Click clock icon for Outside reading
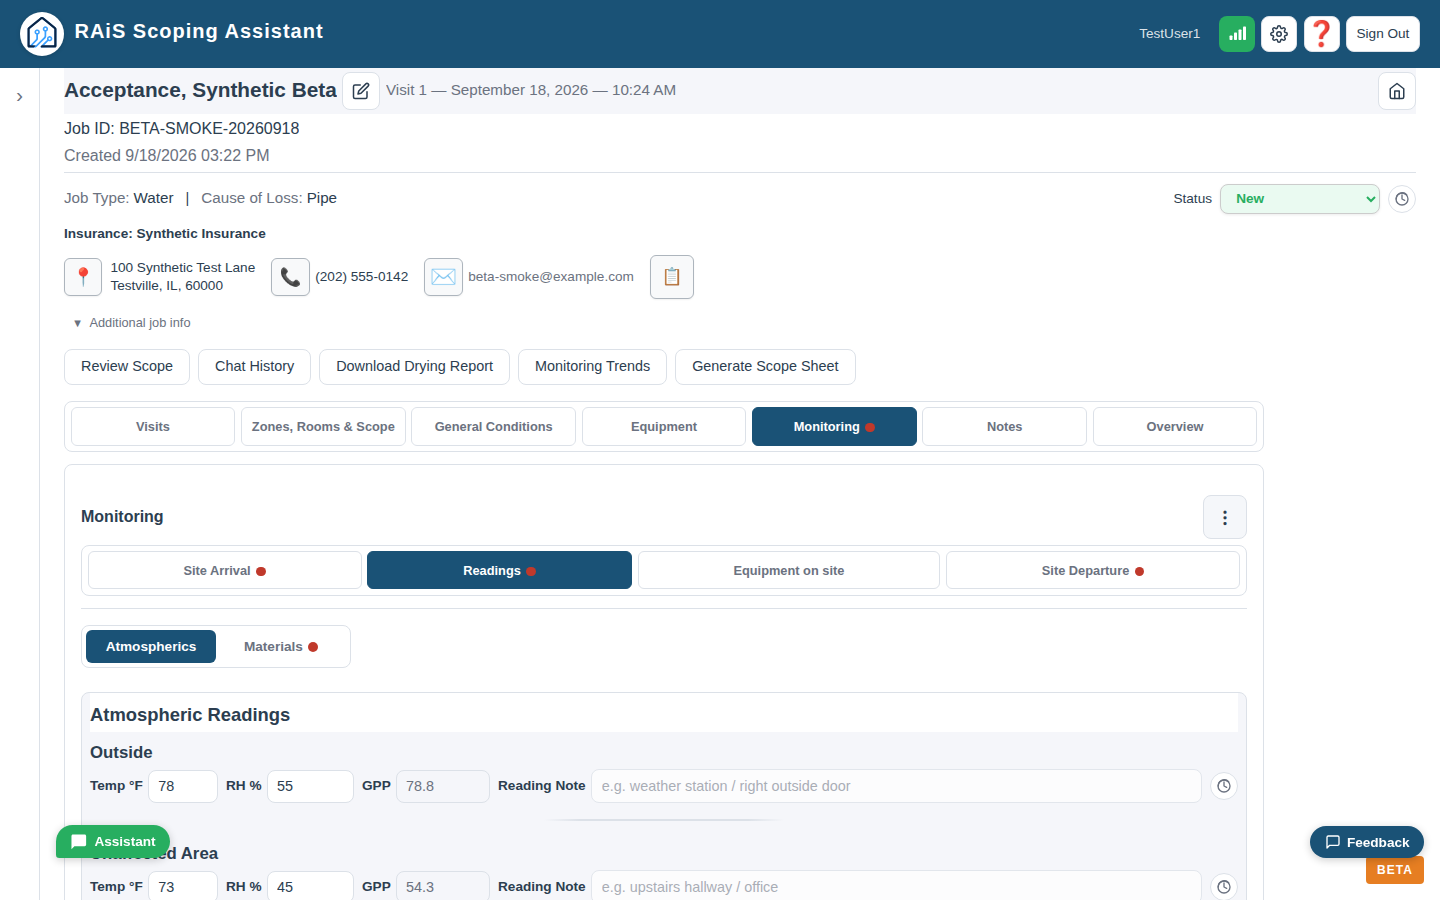Viewport: 1440px width, 900px height. [x=1224, y=787]
